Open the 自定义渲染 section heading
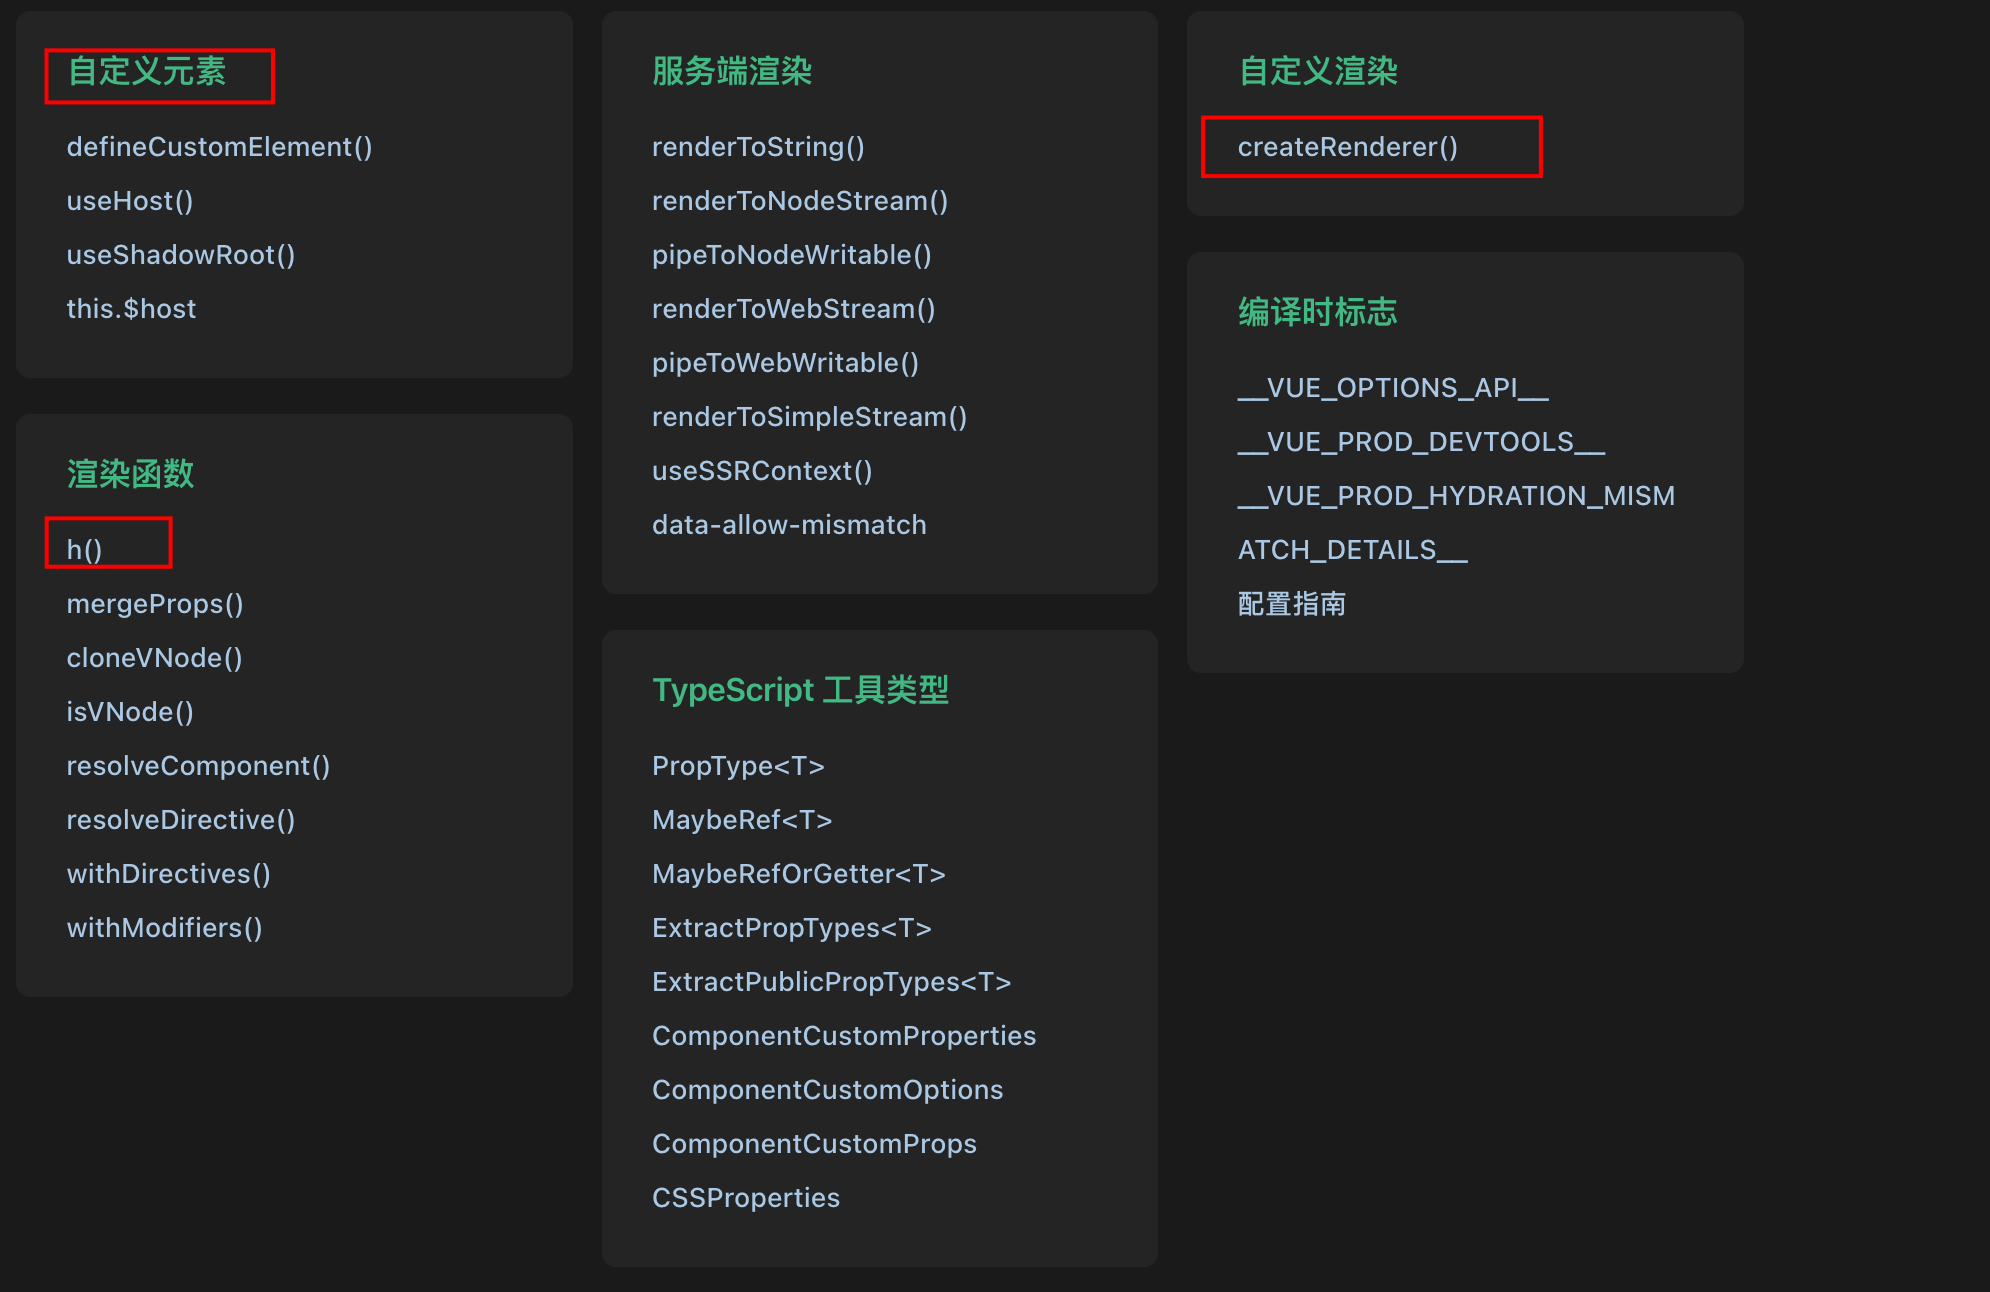 [x=1318, y=72]
